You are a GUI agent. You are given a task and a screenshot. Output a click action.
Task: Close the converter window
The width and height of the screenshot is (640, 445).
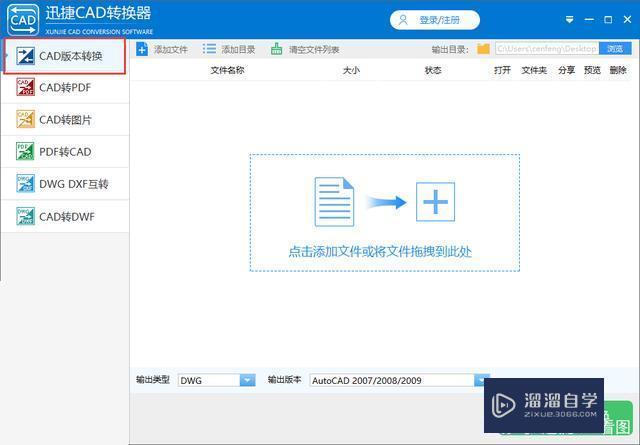pyautogui.click(x=628, y=20)
